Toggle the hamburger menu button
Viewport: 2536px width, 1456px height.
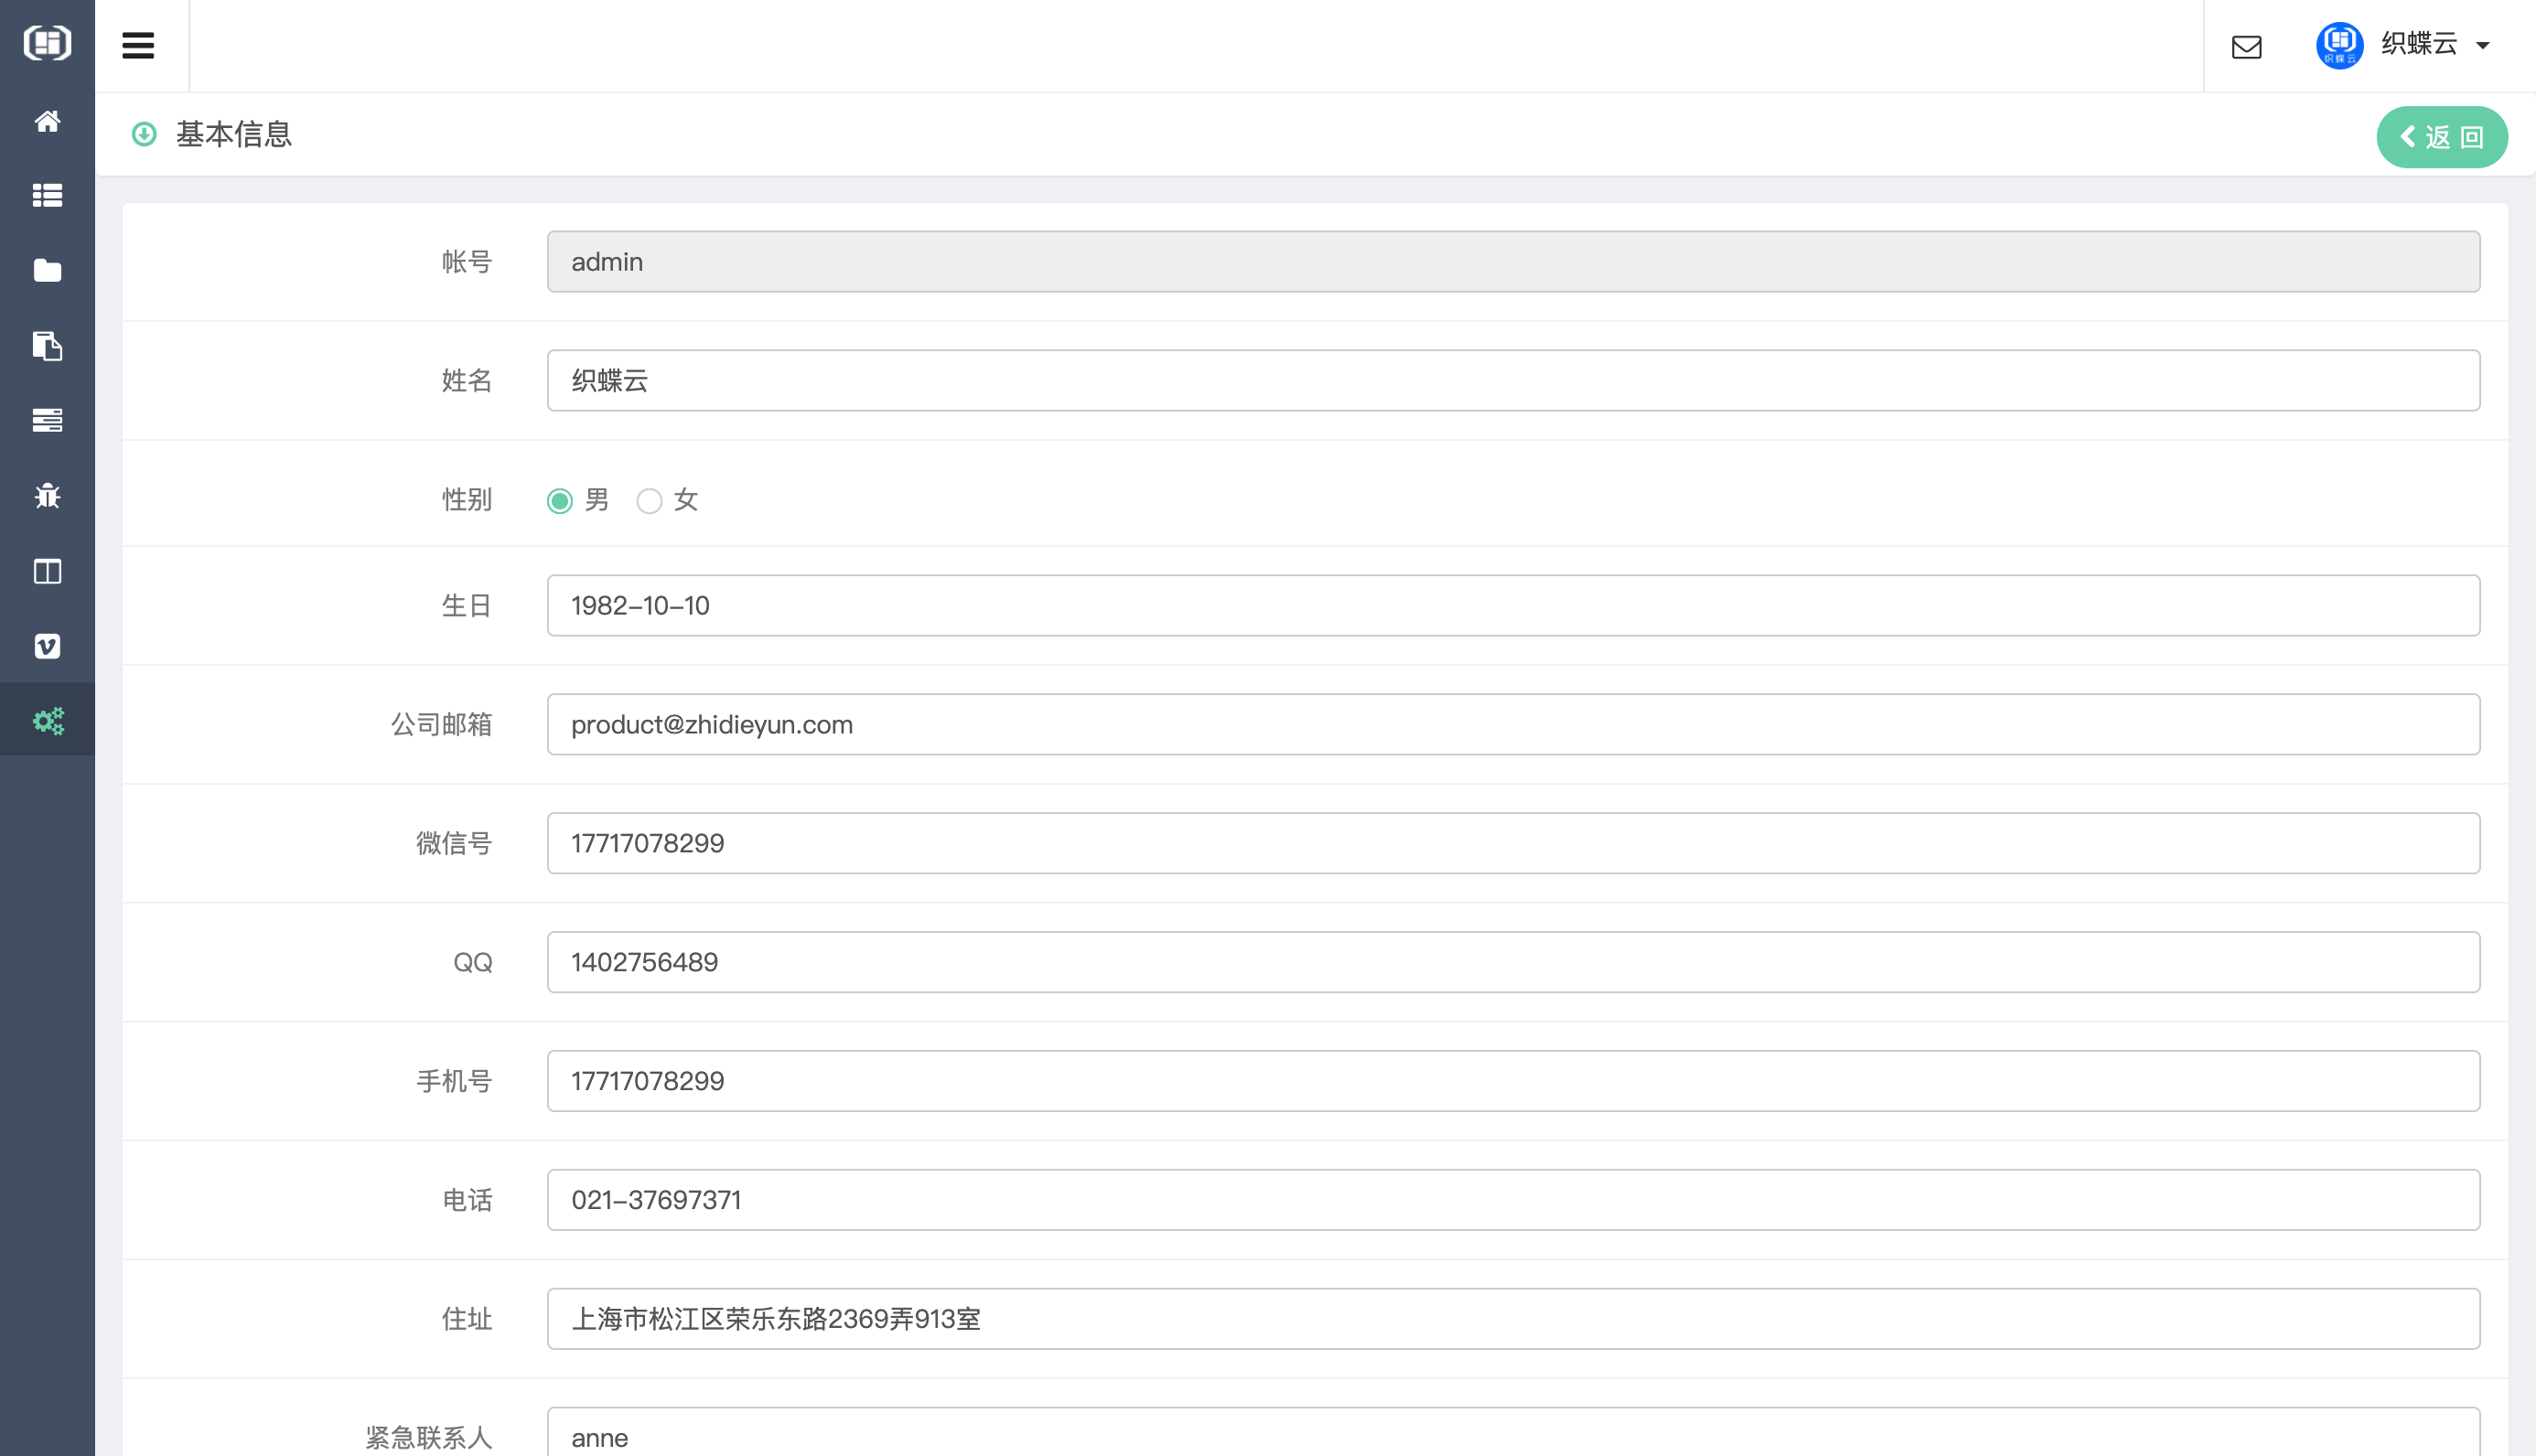tap(138, 45)
